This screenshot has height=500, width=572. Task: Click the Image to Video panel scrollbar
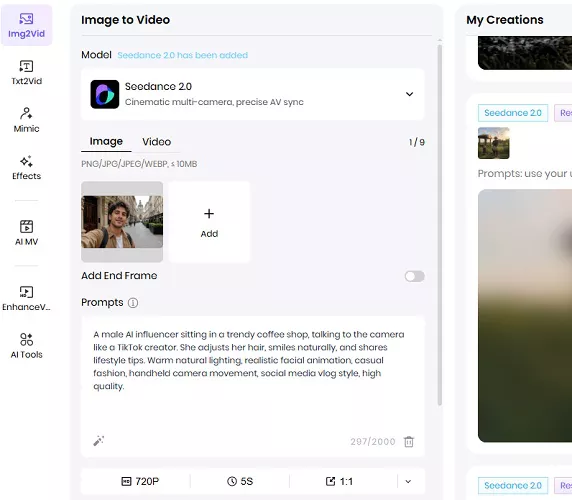(440, 224)
